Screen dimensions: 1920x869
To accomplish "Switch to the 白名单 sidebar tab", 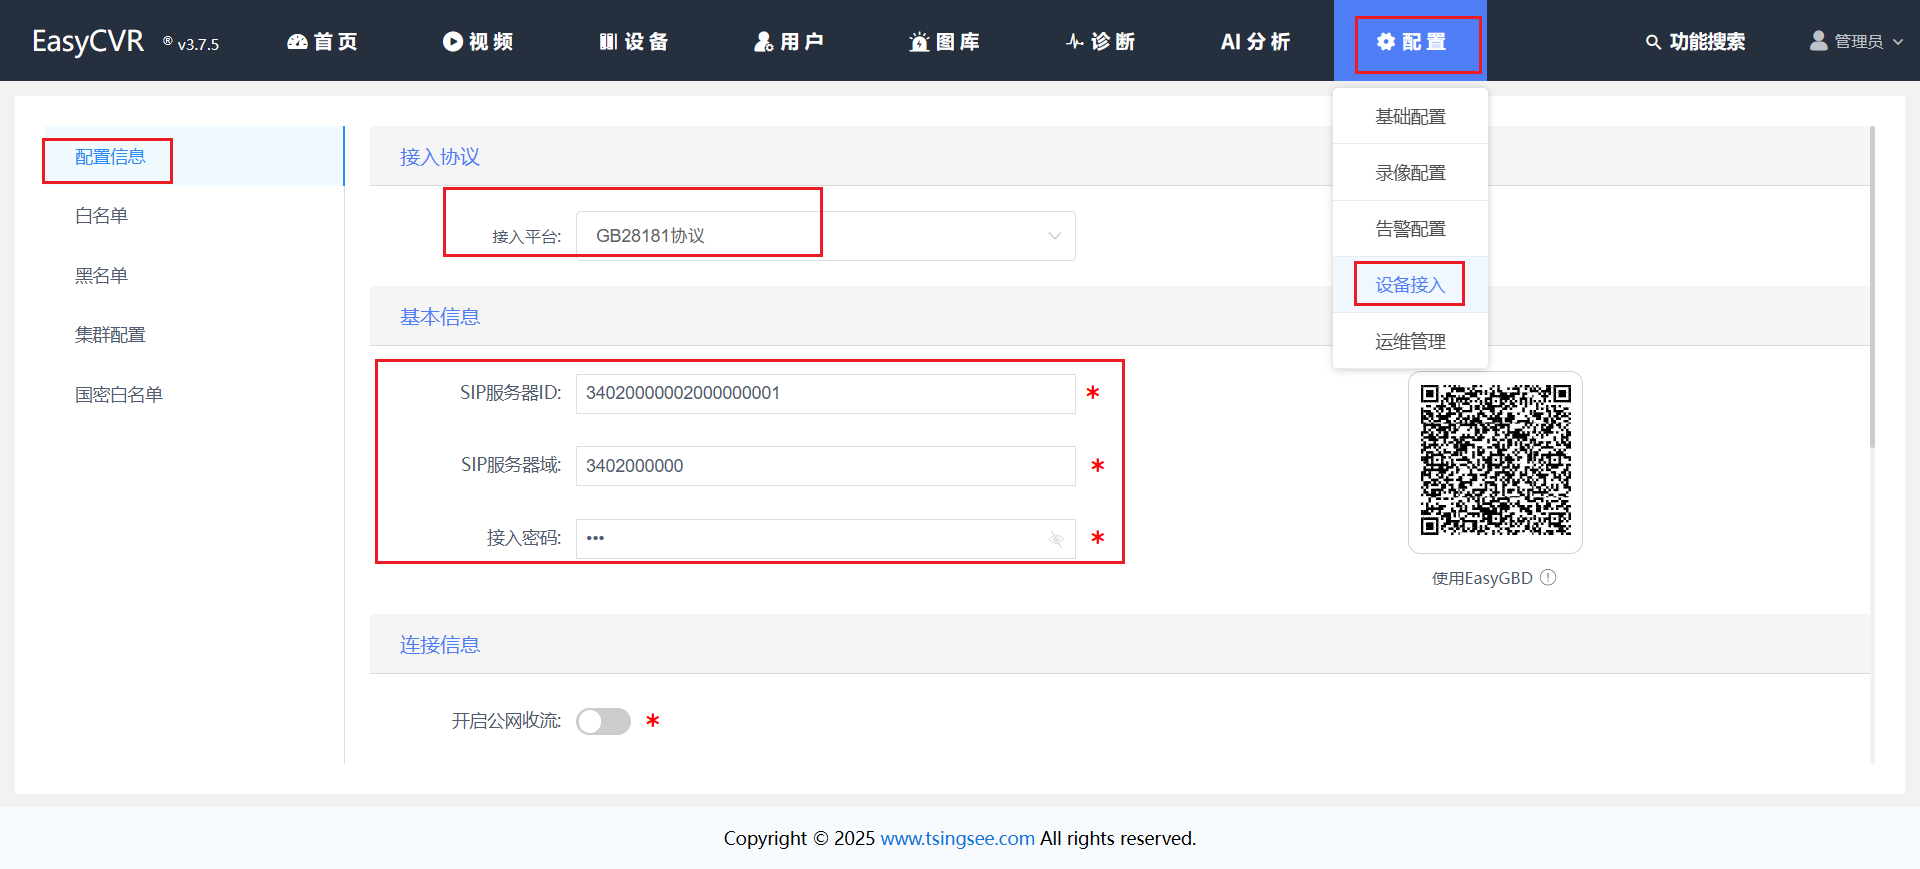I will point(102,216).
